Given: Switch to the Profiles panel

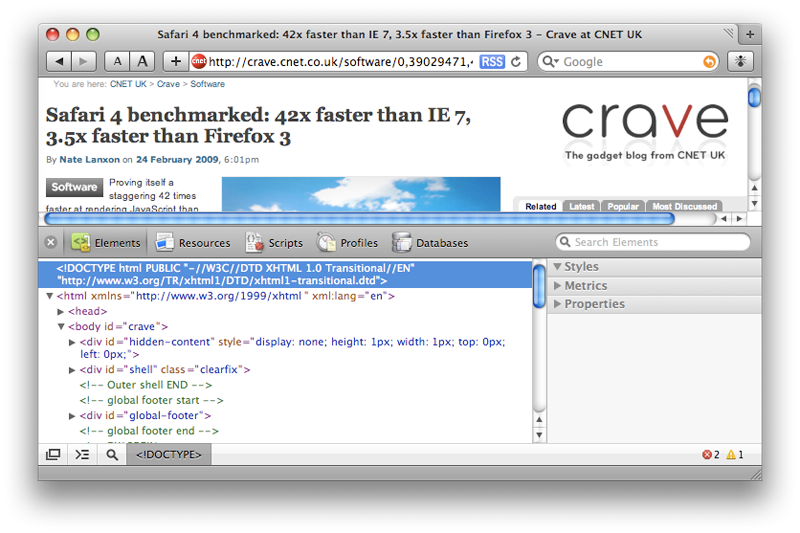Looking at the screenshot, I should (347, 242).
